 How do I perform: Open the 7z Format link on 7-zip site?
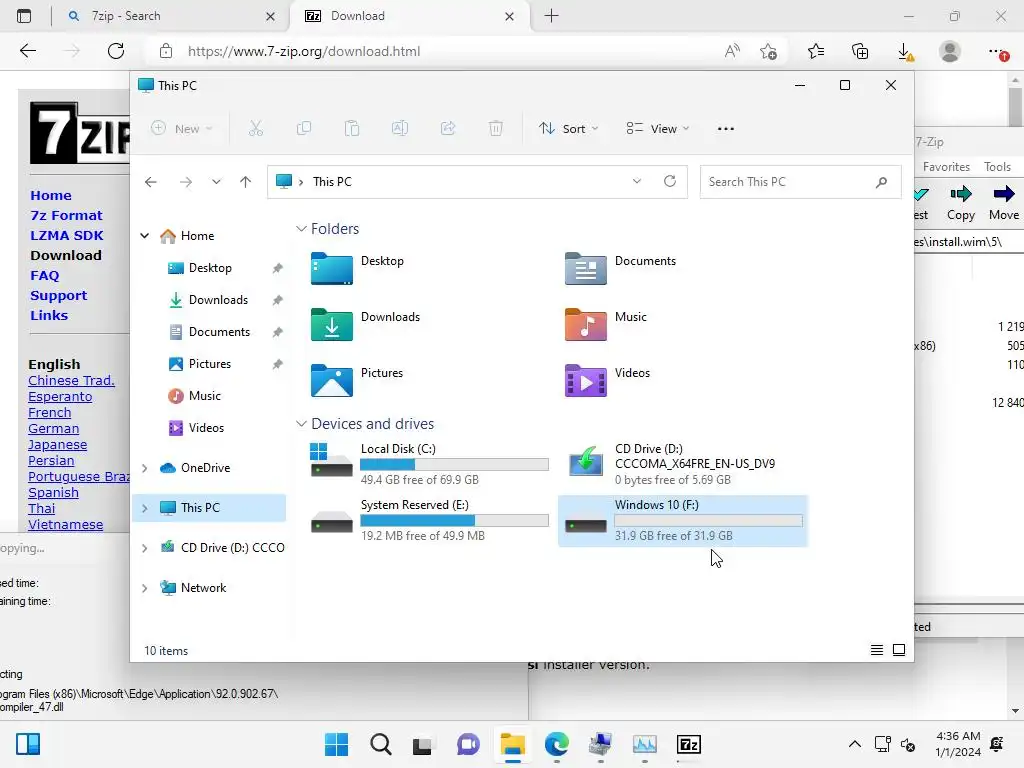click(66, 216)
